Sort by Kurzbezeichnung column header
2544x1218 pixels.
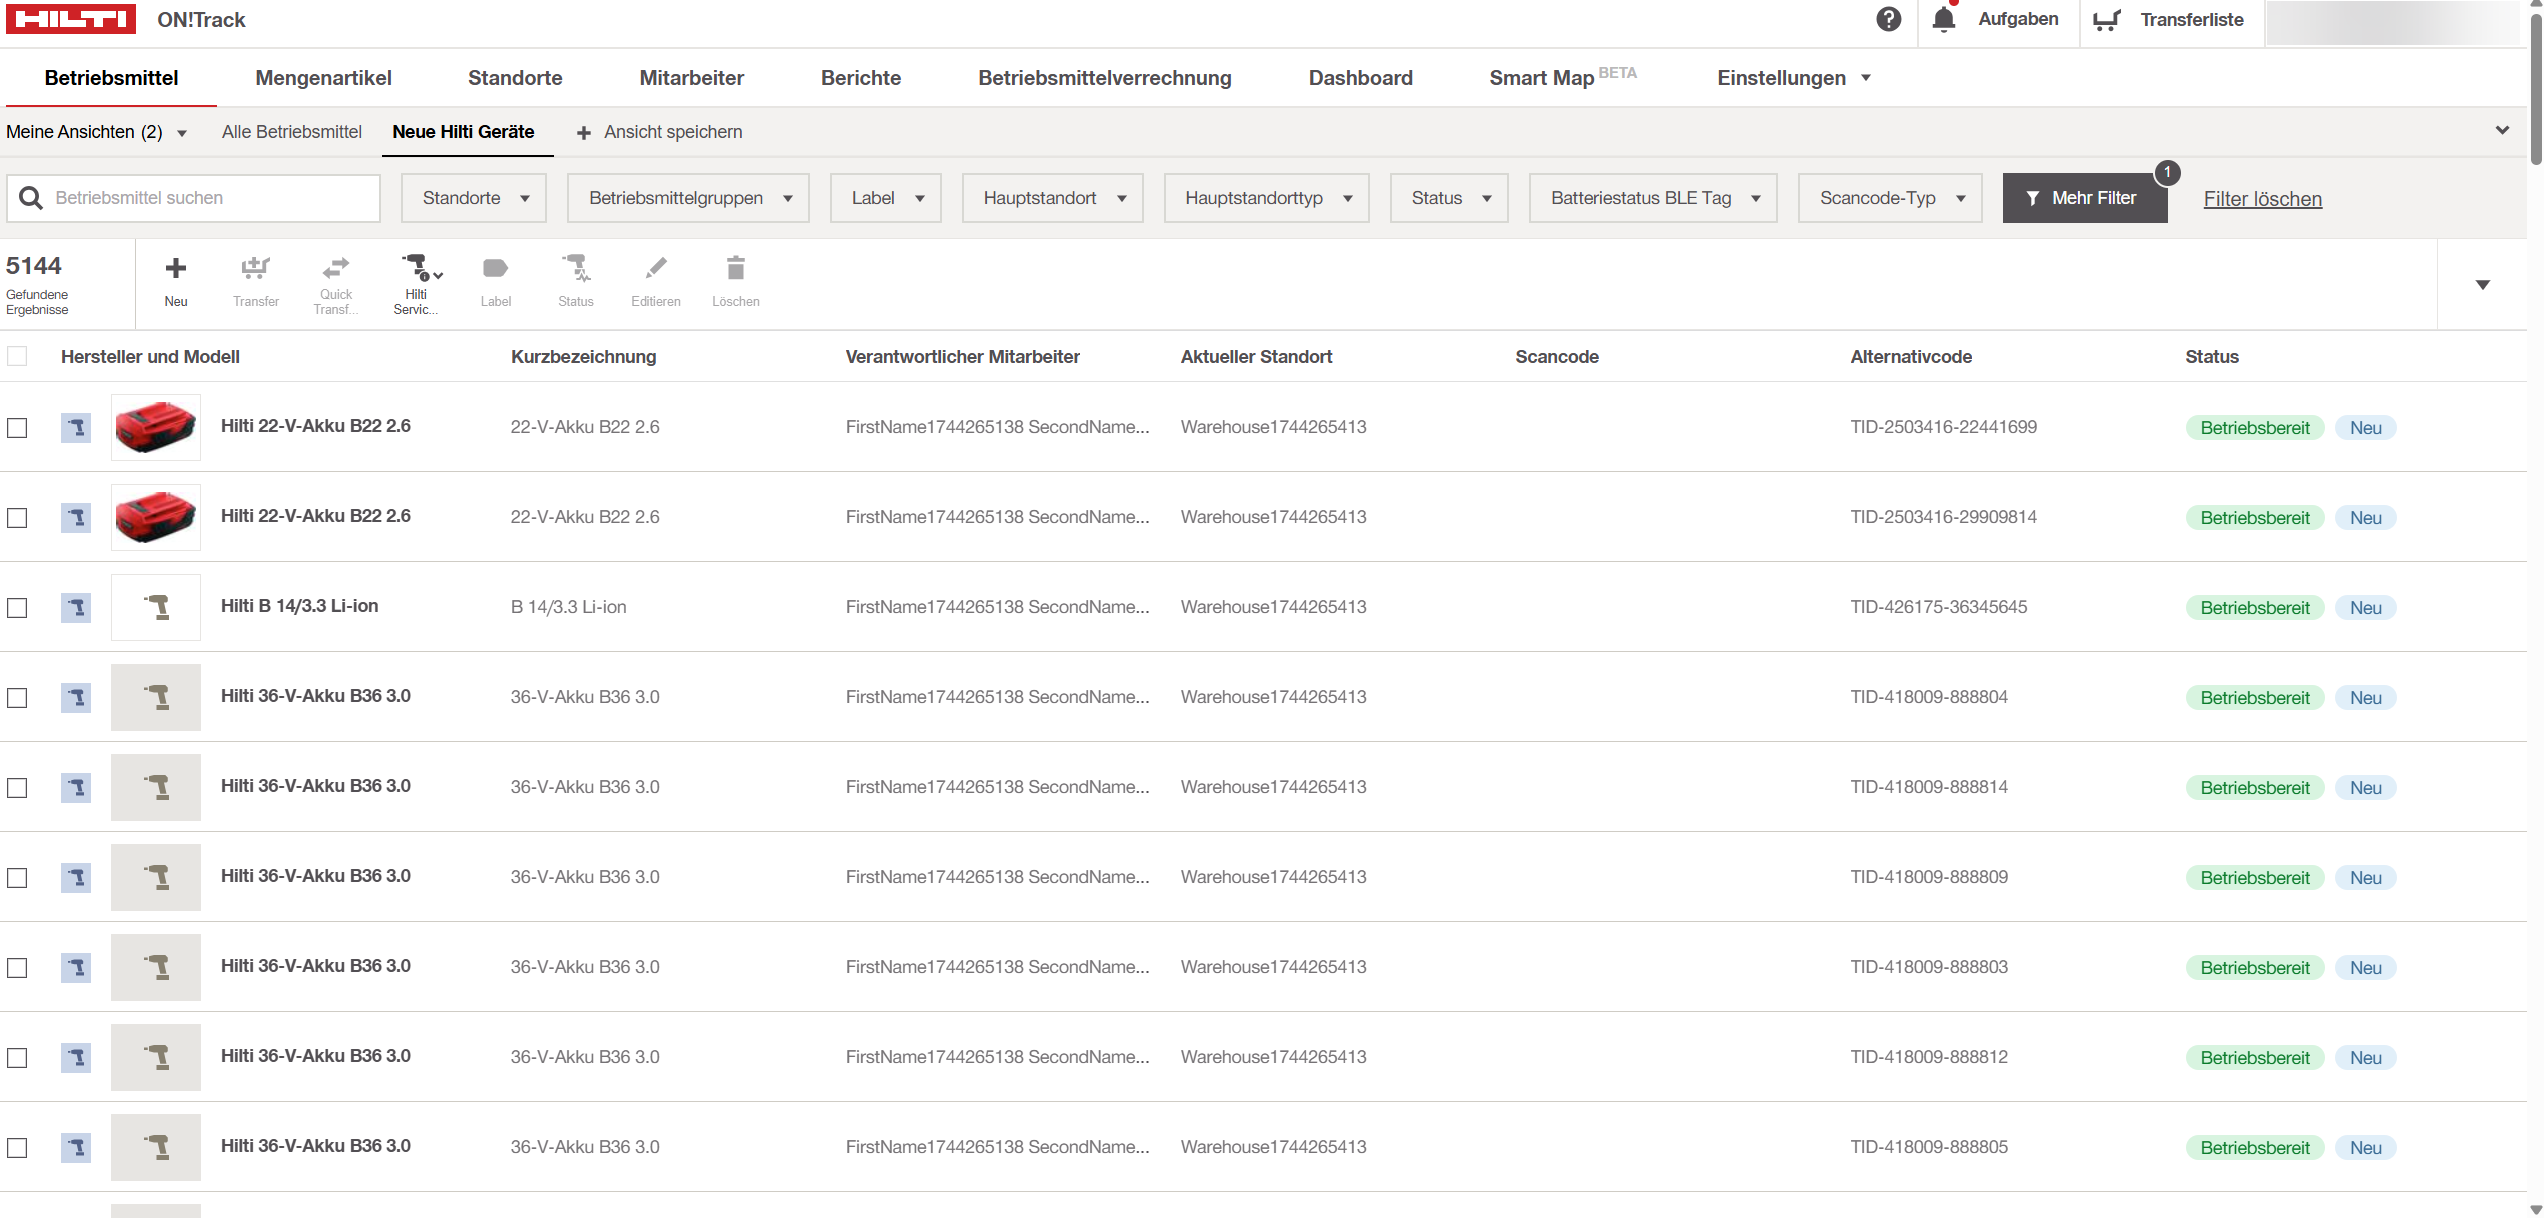583,357
